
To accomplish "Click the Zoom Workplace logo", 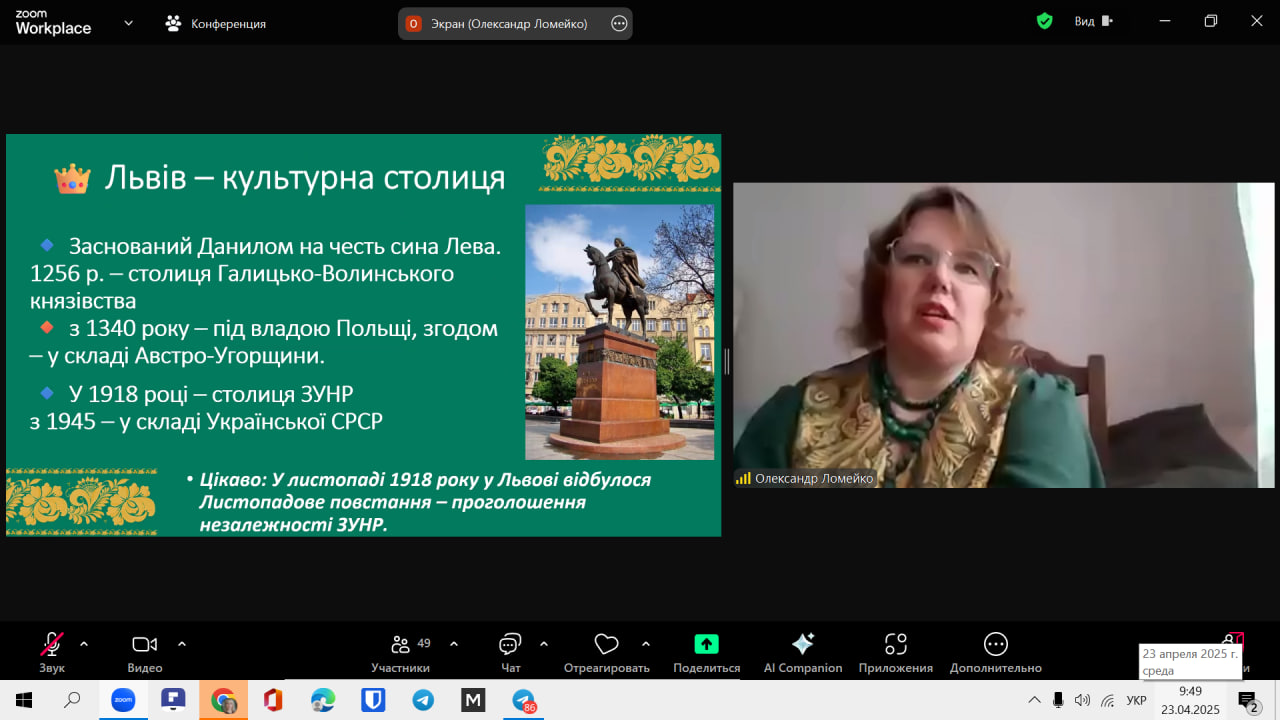I will 53,23.
